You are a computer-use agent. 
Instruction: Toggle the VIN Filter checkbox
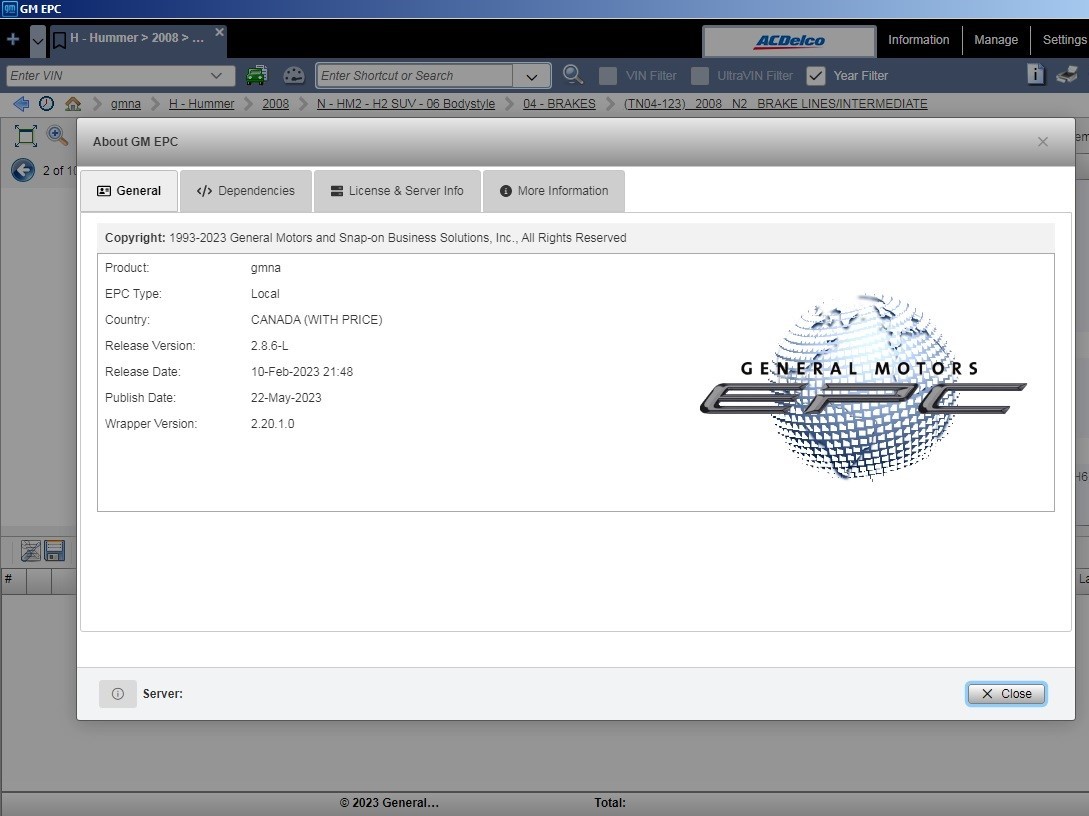click(608, 76)
